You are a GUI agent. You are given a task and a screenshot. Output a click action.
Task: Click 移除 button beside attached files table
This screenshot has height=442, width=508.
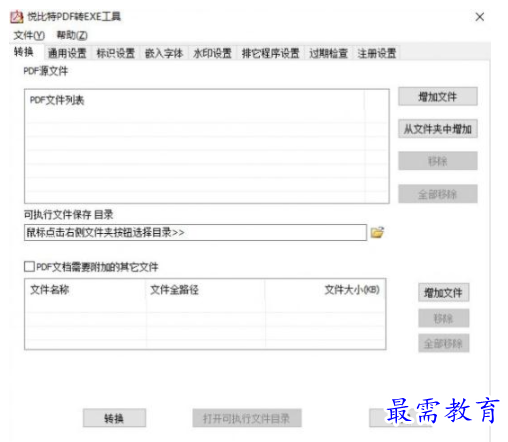click(444, 318)
